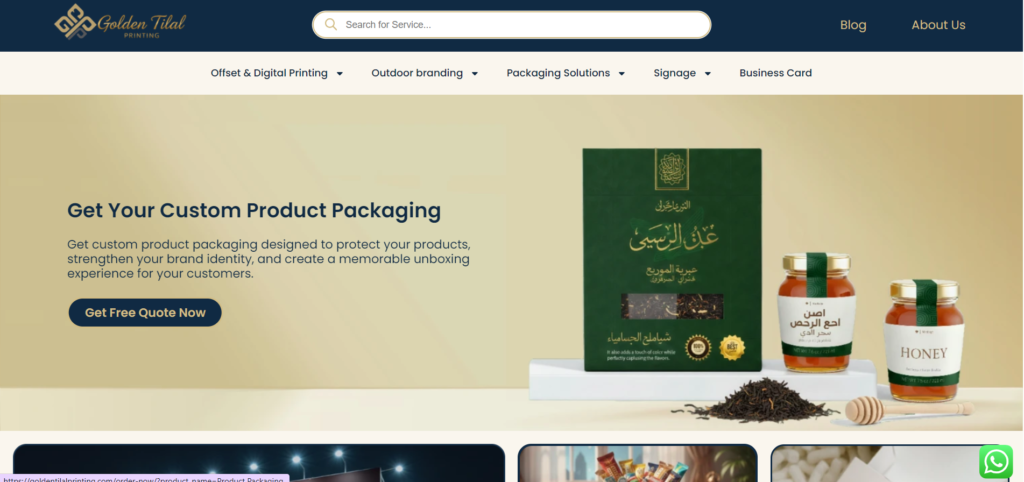Viewport: 1024px width, 482px height.
Task: Click the Get Free Quote Now button
Action: 145,313
